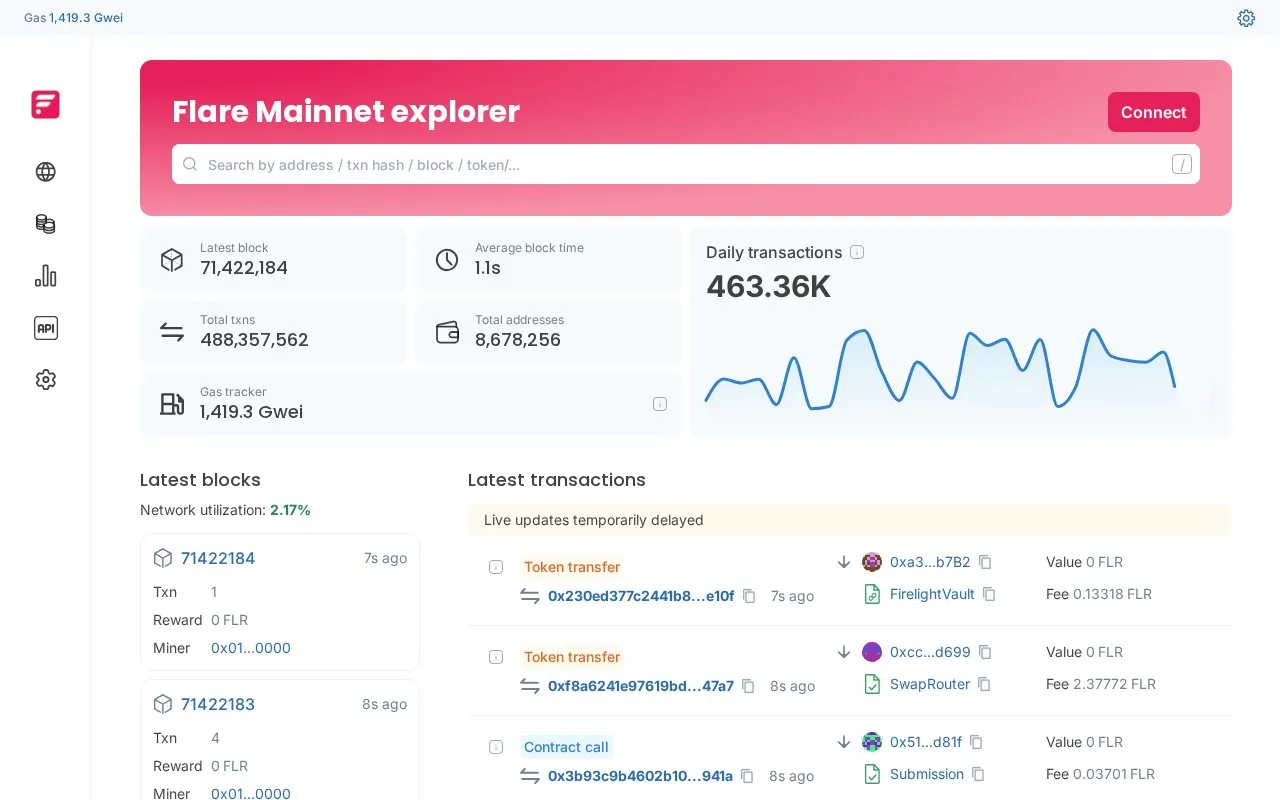Copy transaction hash 0x3b93c9b4602b10...941a

tap(747, 776)
